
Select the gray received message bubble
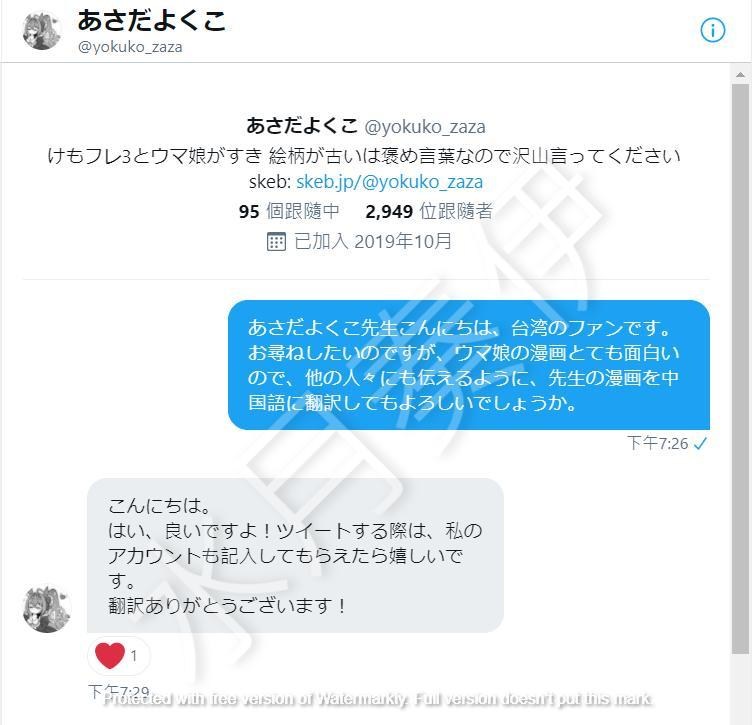coord(295,555)
